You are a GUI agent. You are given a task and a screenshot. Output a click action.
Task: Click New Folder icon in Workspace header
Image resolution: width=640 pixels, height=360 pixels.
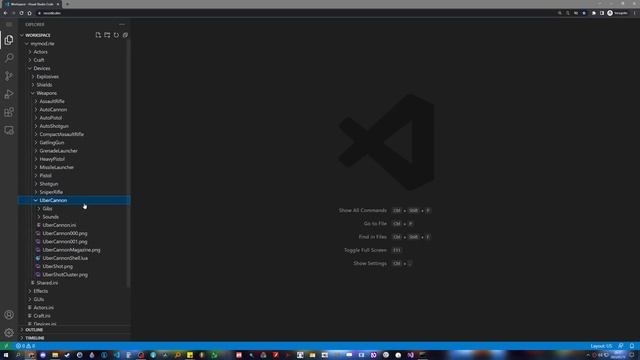click(107, 35)
